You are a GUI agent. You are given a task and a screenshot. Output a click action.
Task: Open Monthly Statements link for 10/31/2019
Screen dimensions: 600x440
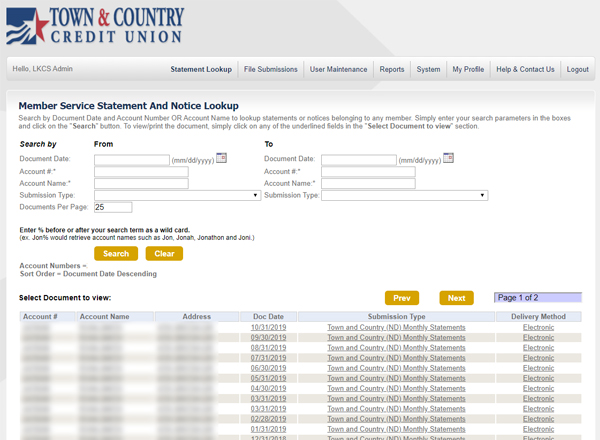[x=396, y=328]
